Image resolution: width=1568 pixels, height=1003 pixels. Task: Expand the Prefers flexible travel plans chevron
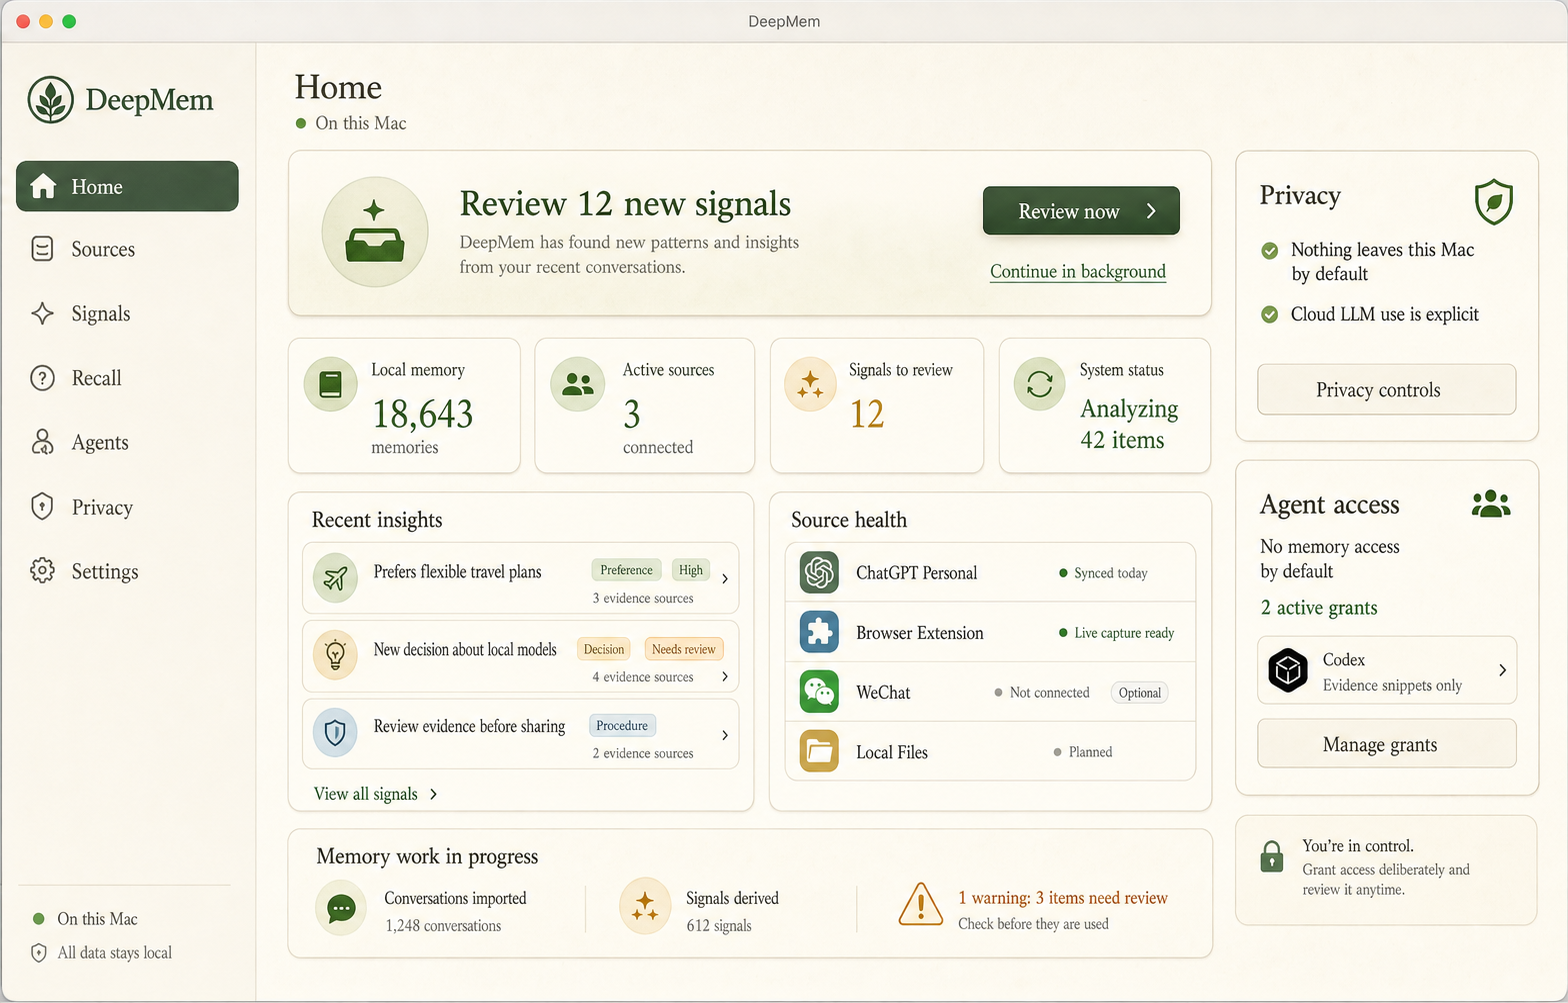coord(725,579)
